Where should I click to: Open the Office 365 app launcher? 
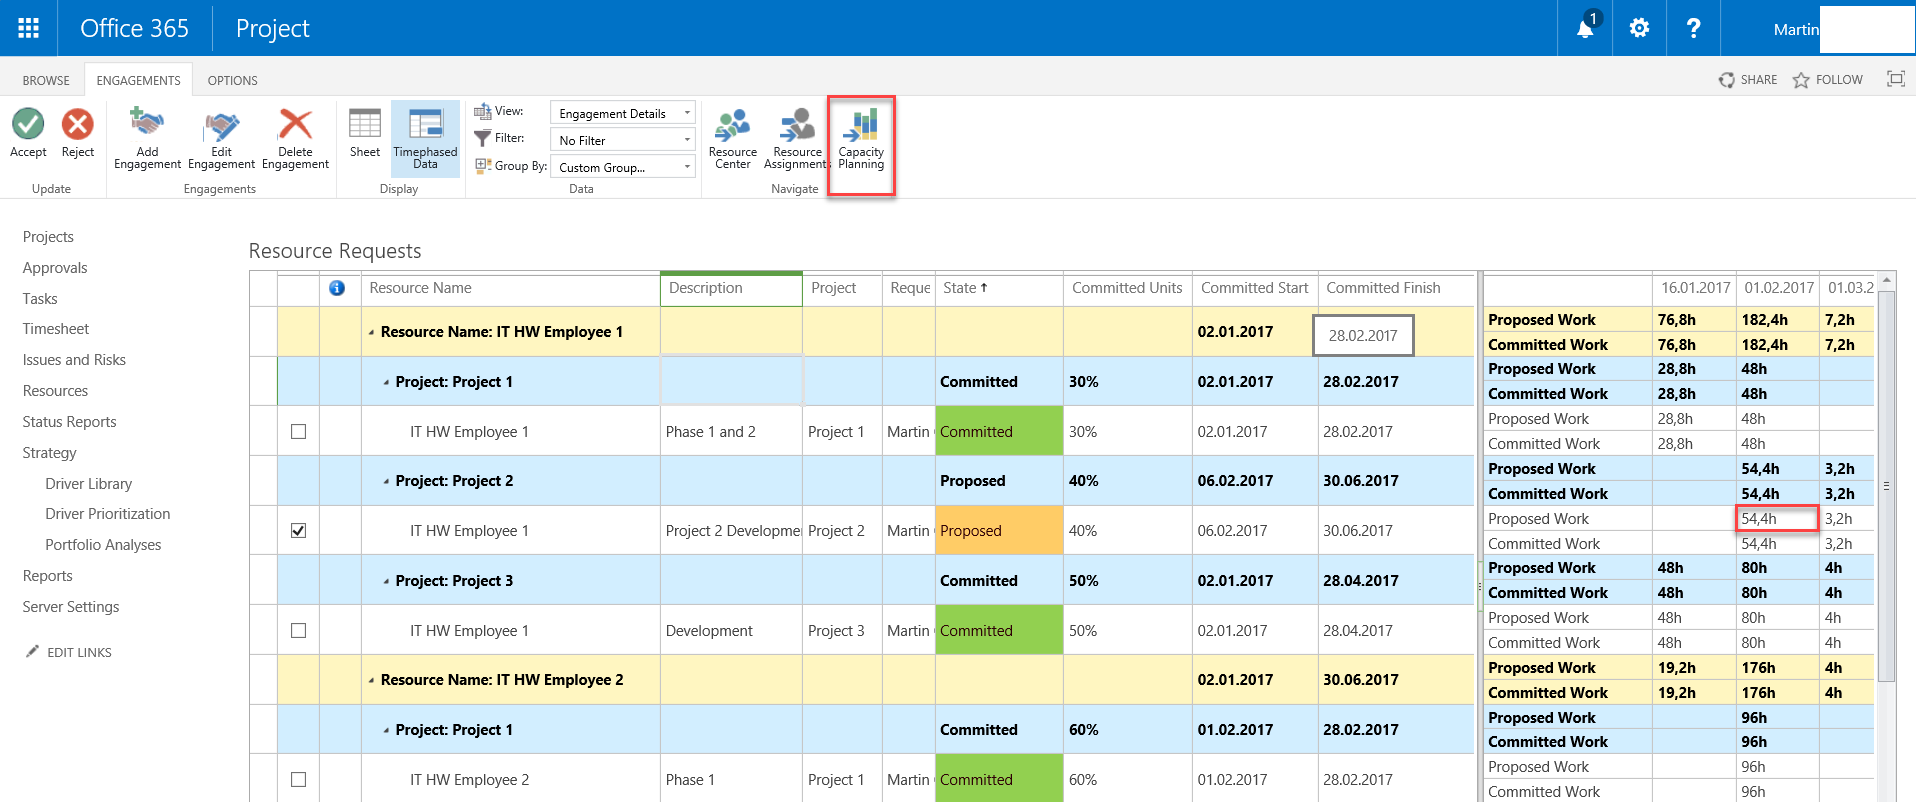28,28
